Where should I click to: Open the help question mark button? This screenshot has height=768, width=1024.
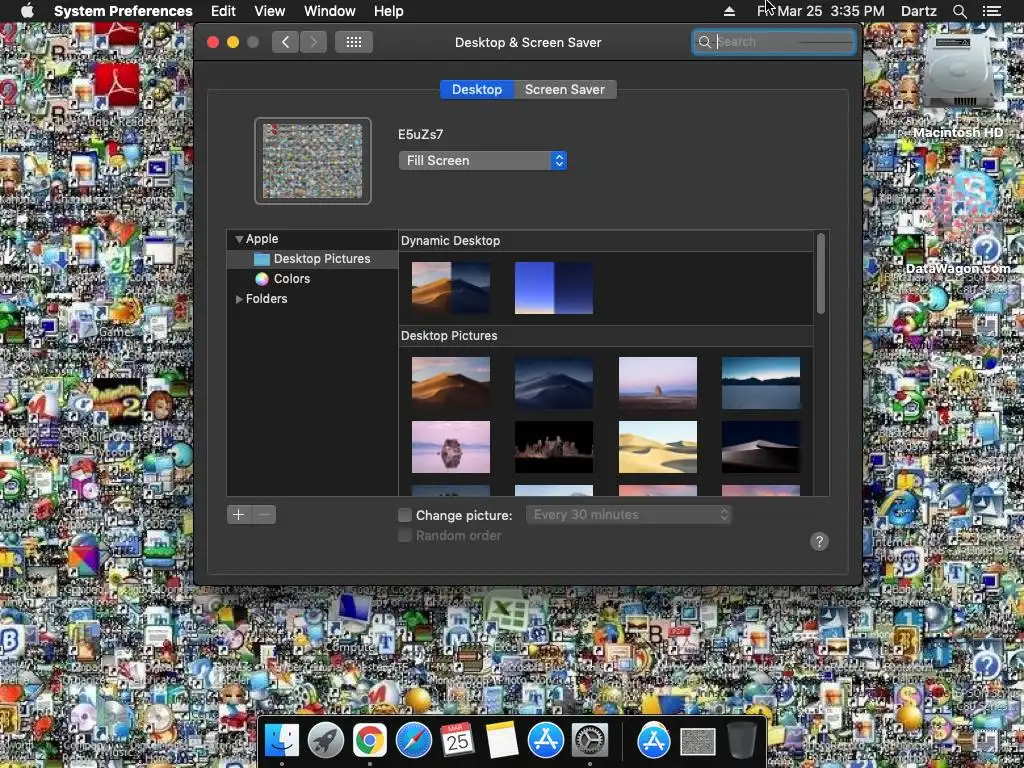click(x=819, y=541)
